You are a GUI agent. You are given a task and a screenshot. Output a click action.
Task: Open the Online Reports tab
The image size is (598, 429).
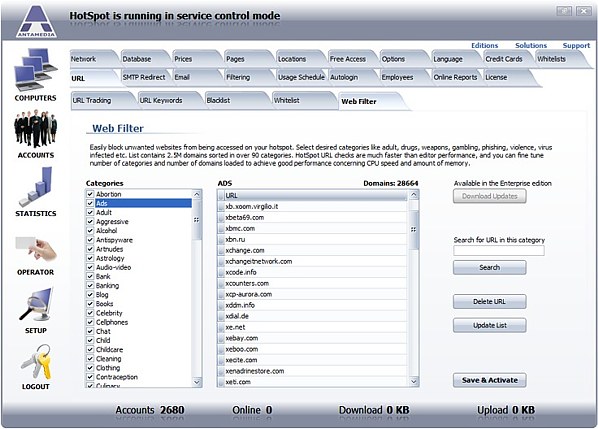click(x=455, y=77)
